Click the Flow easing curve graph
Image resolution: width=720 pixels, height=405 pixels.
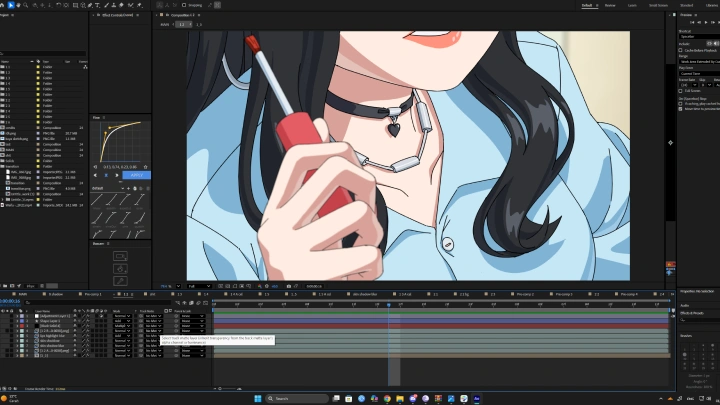[x=120, y=142]
